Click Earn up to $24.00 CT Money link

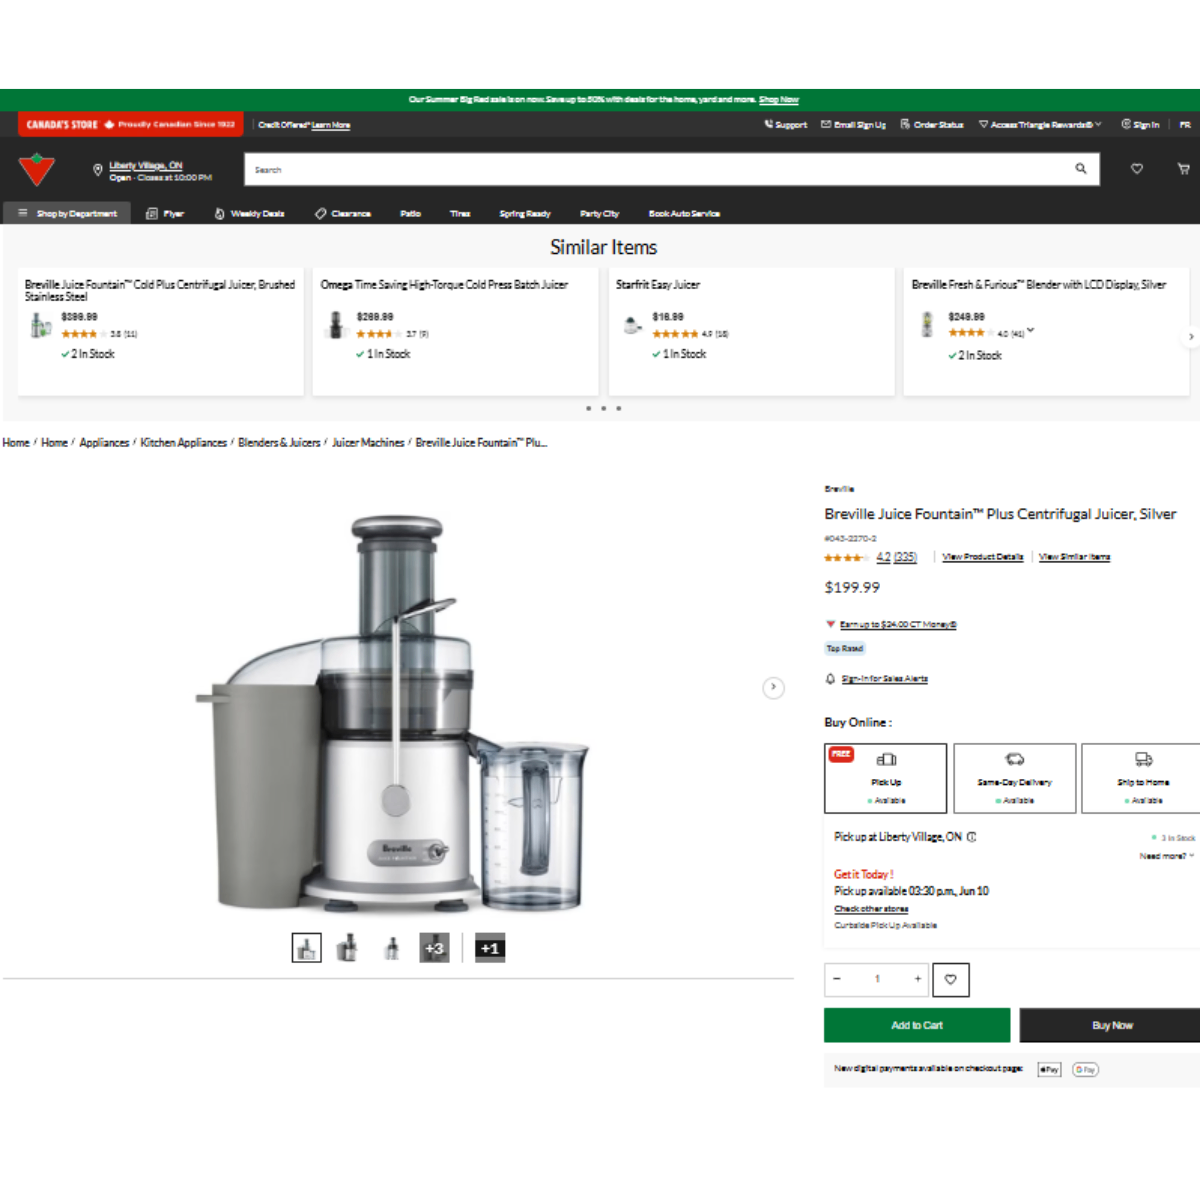898,625
